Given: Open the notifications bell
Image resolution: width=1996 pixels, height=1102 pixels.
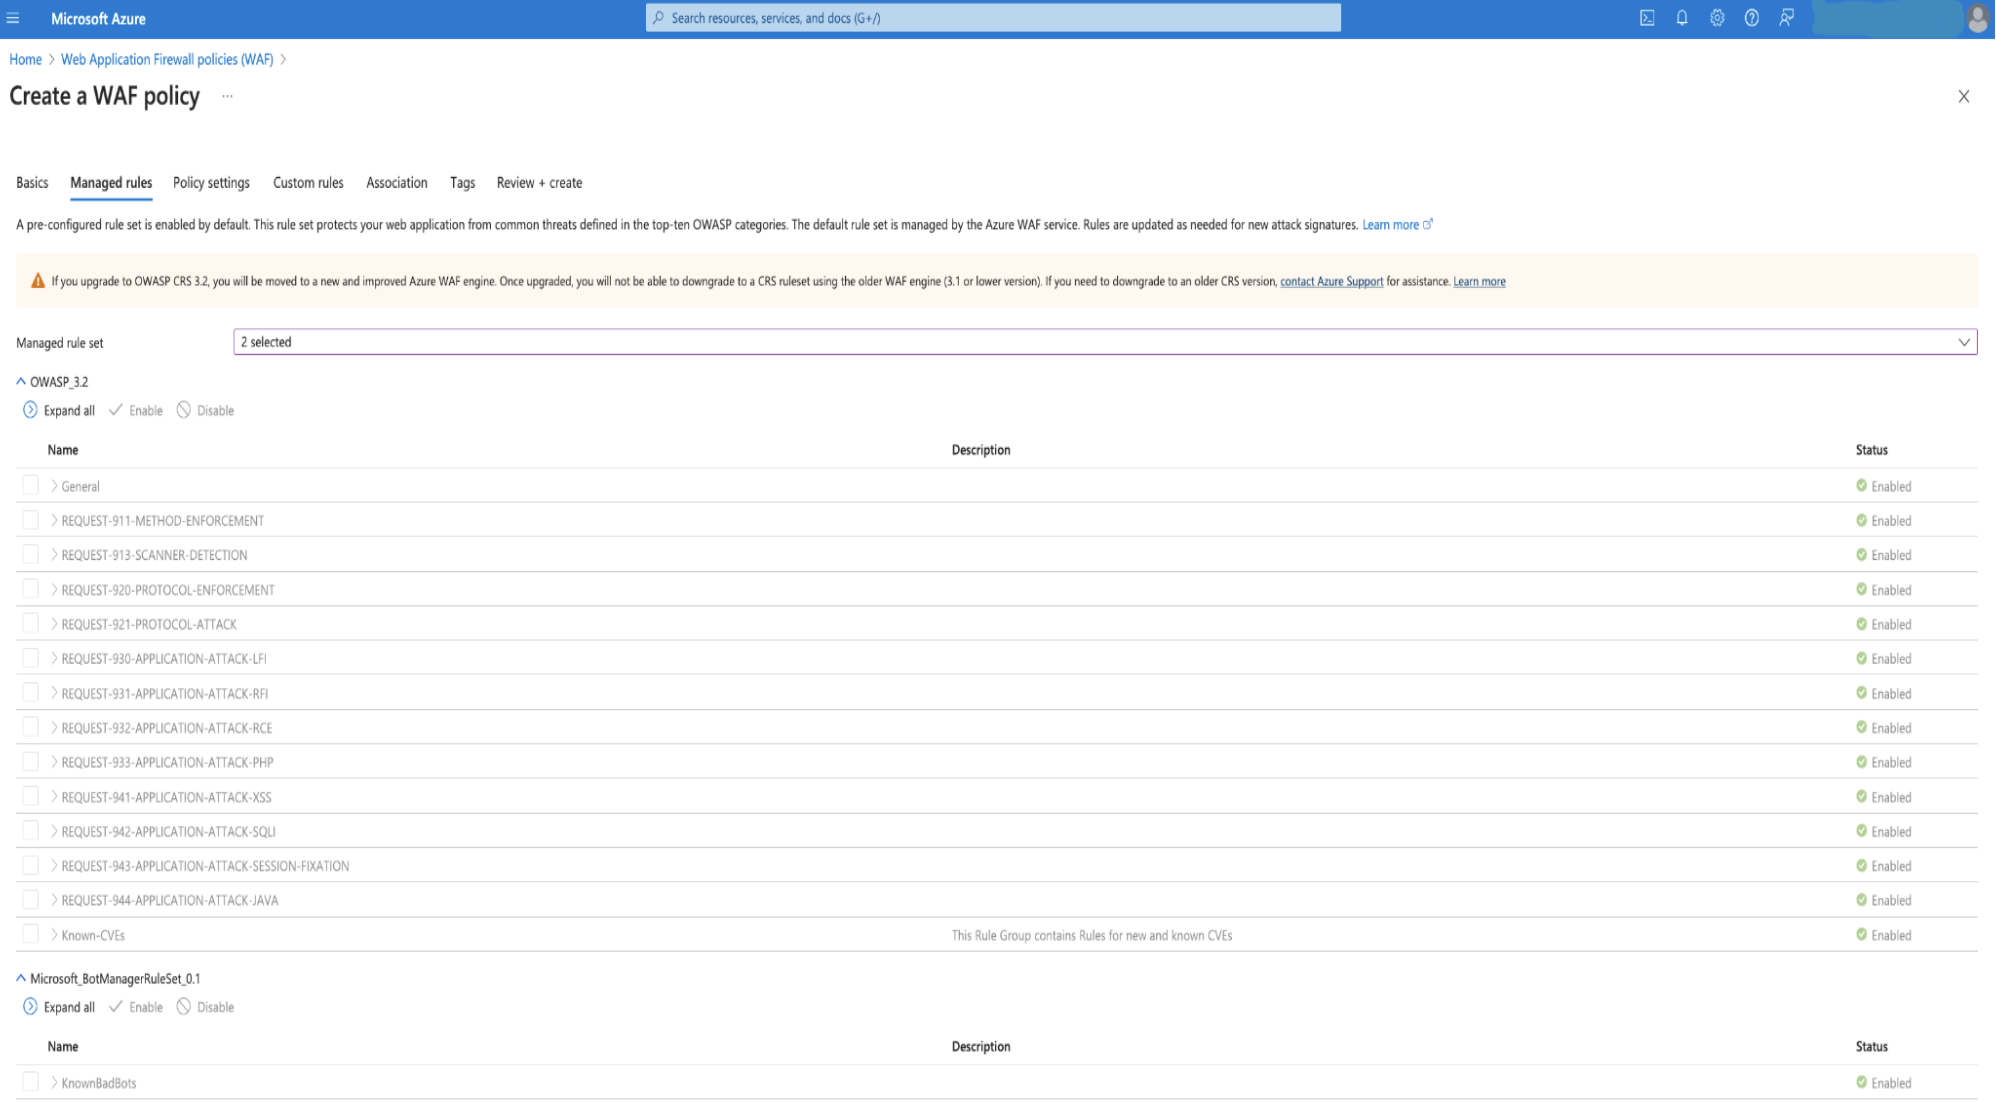Looking at the screenshot, I should tap(1682, 18).
